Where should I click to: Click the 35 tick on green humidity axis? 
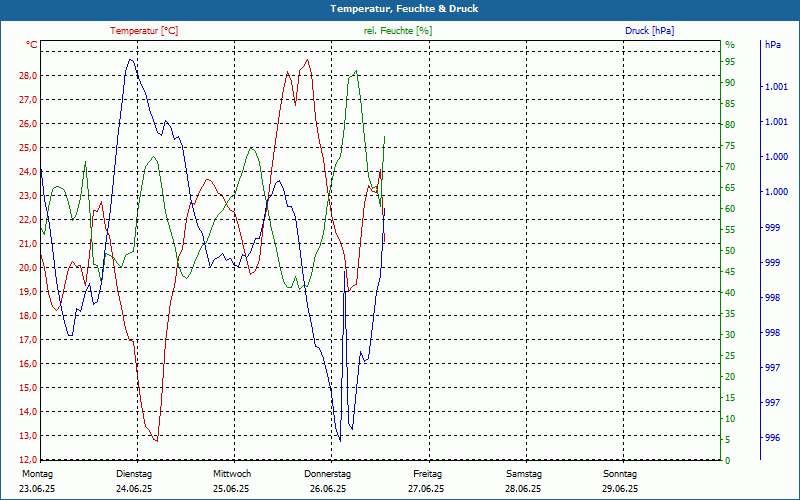point(730,314)
